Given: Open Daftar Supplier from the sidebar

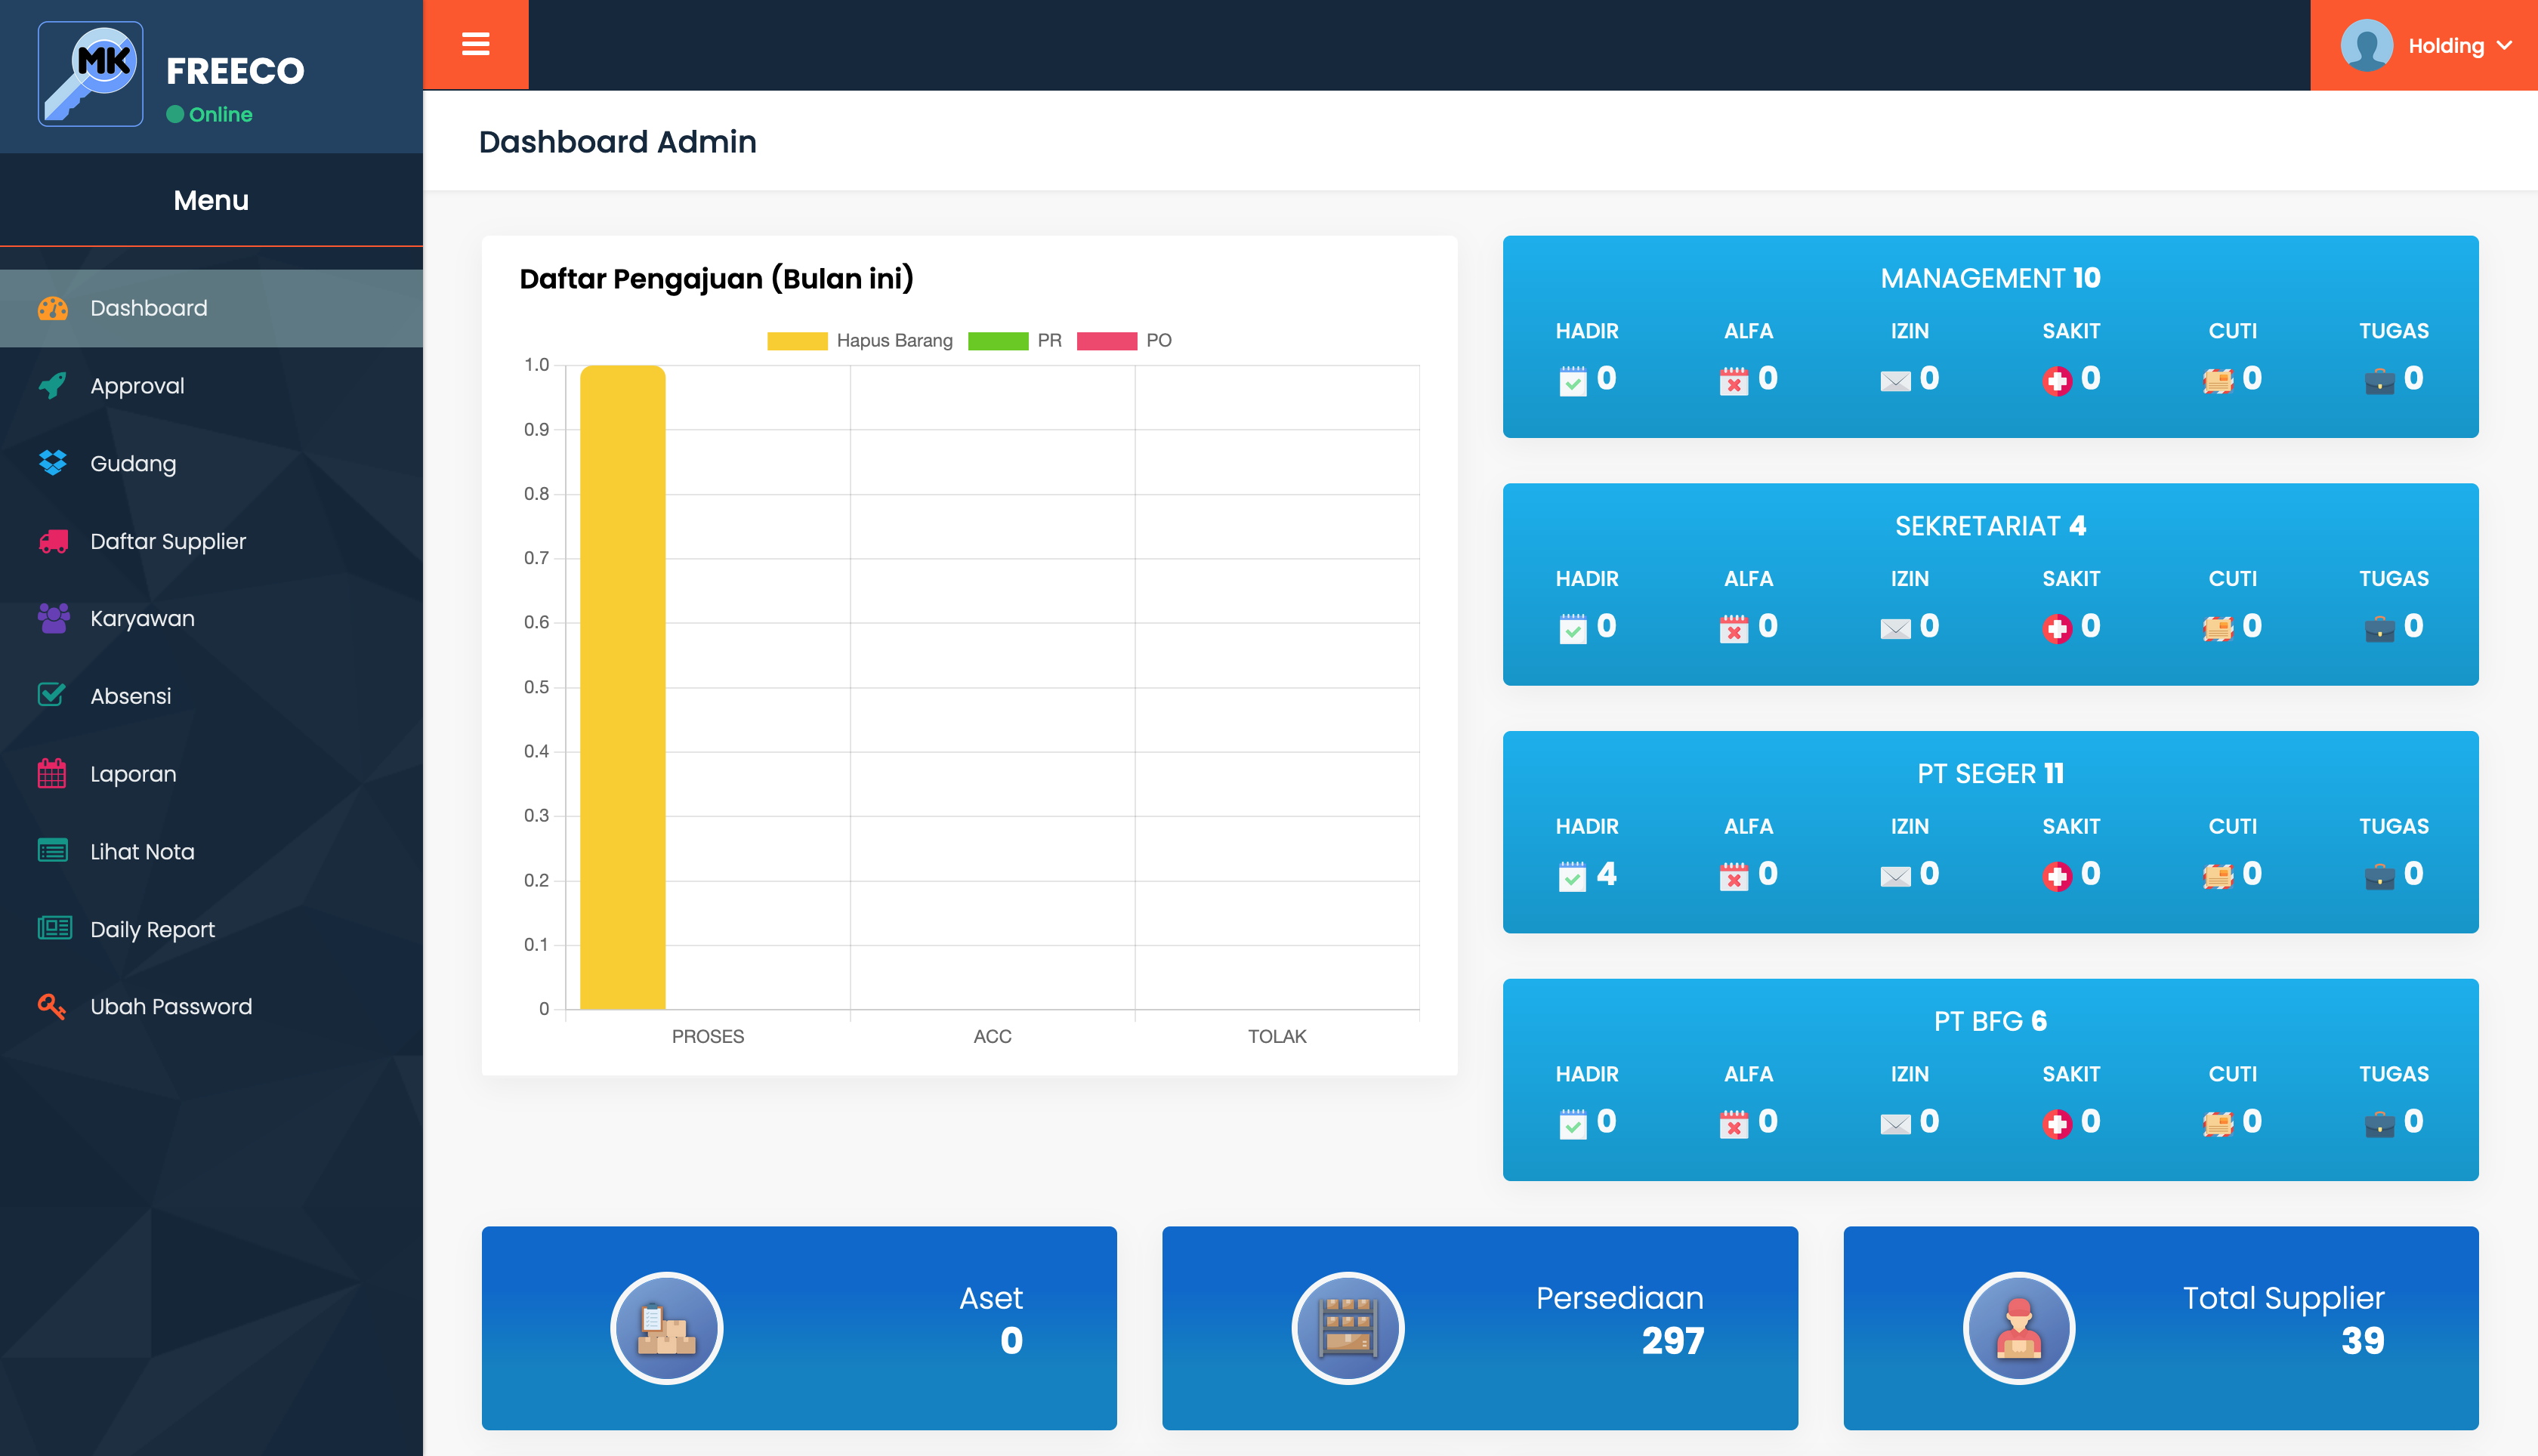Looking at the screenshot, I should [211, 541].
